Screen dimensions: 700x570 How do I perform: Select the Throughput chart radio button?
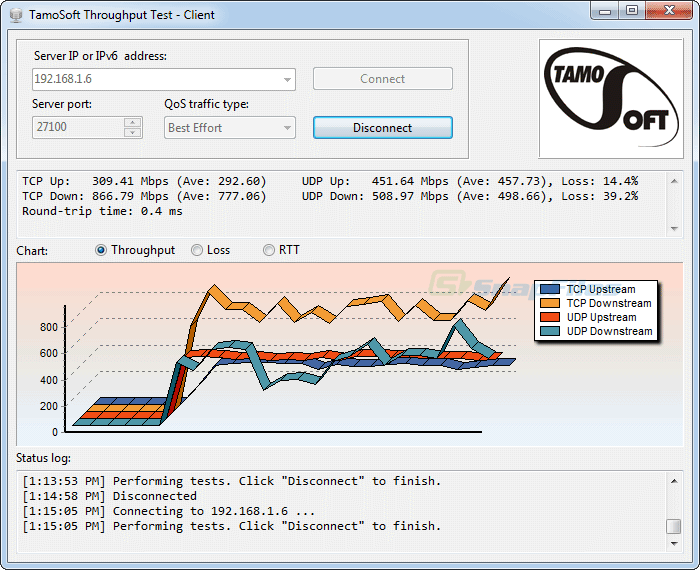point(101,250)
